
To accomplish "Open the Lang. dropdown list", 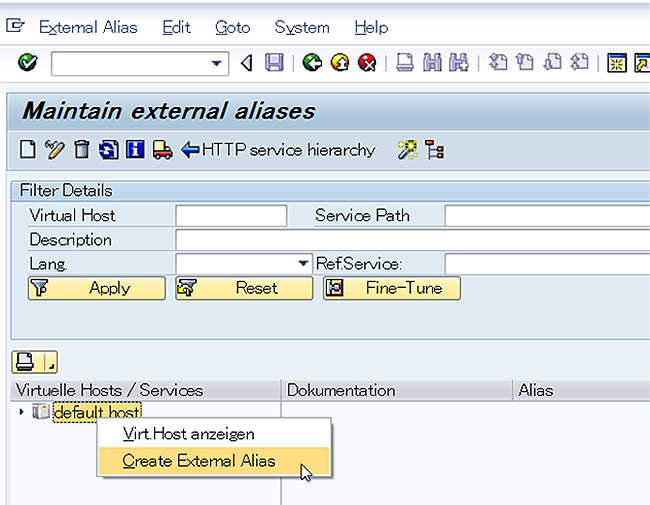I will 303,263.
